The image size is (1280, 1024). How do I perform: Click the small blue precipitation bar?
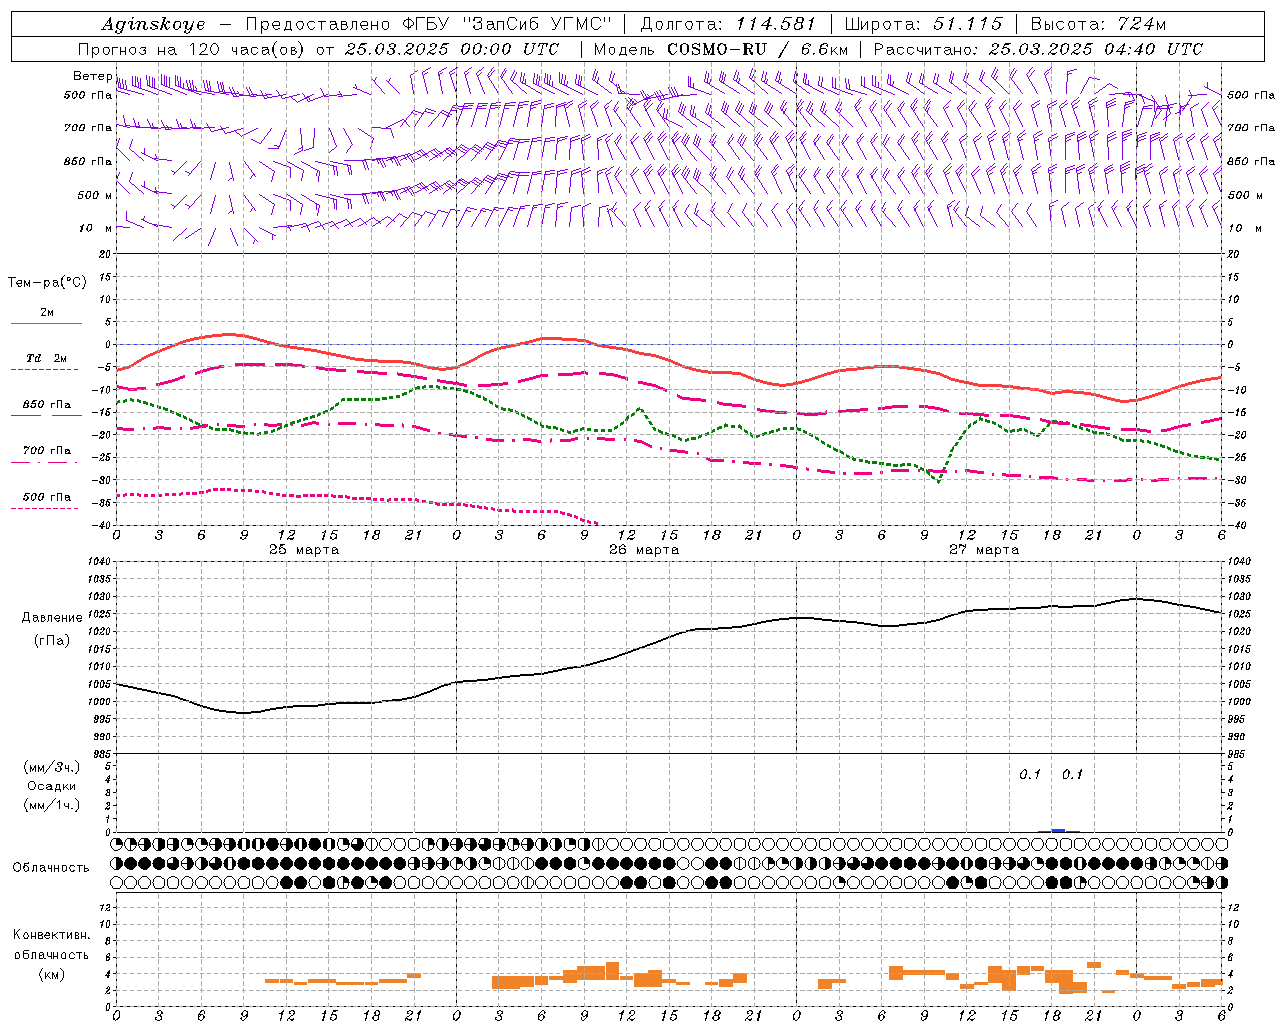pyautogui.click(x=1058, y=830)
